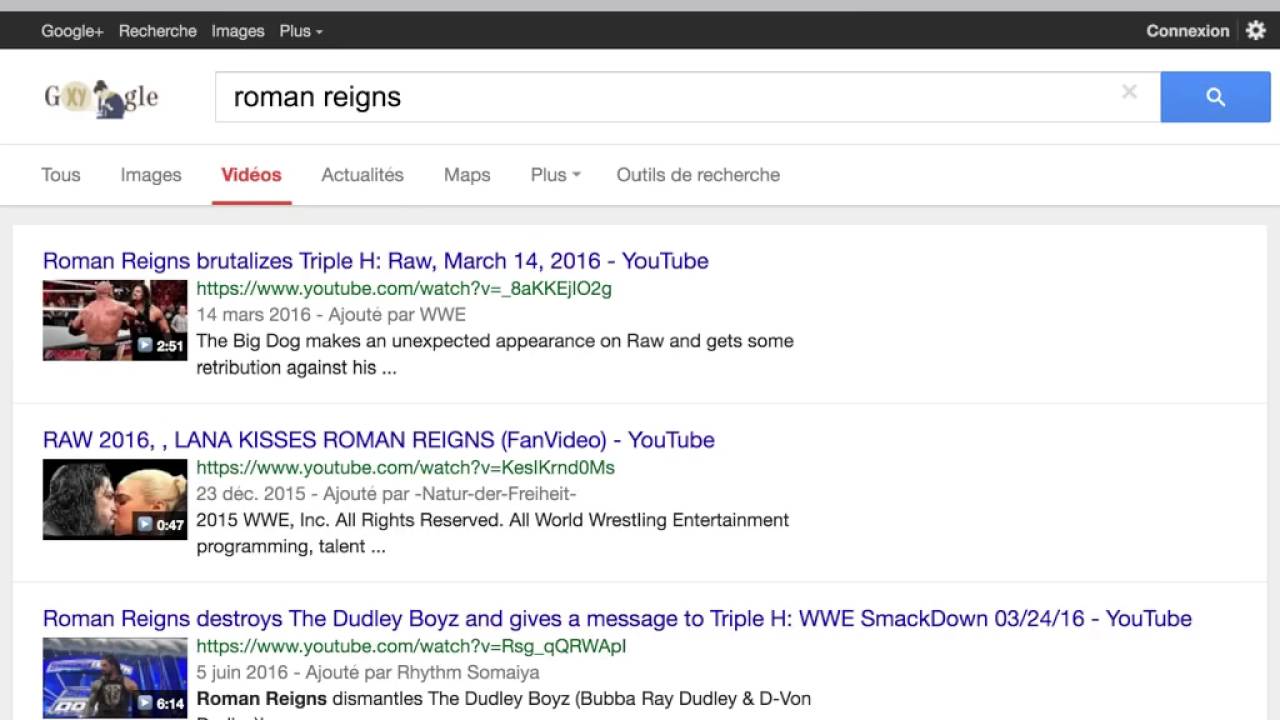The width and height of the screenshot is (1280, 720).
Task: Clear the search box with the X icon
Action: 1129,92
